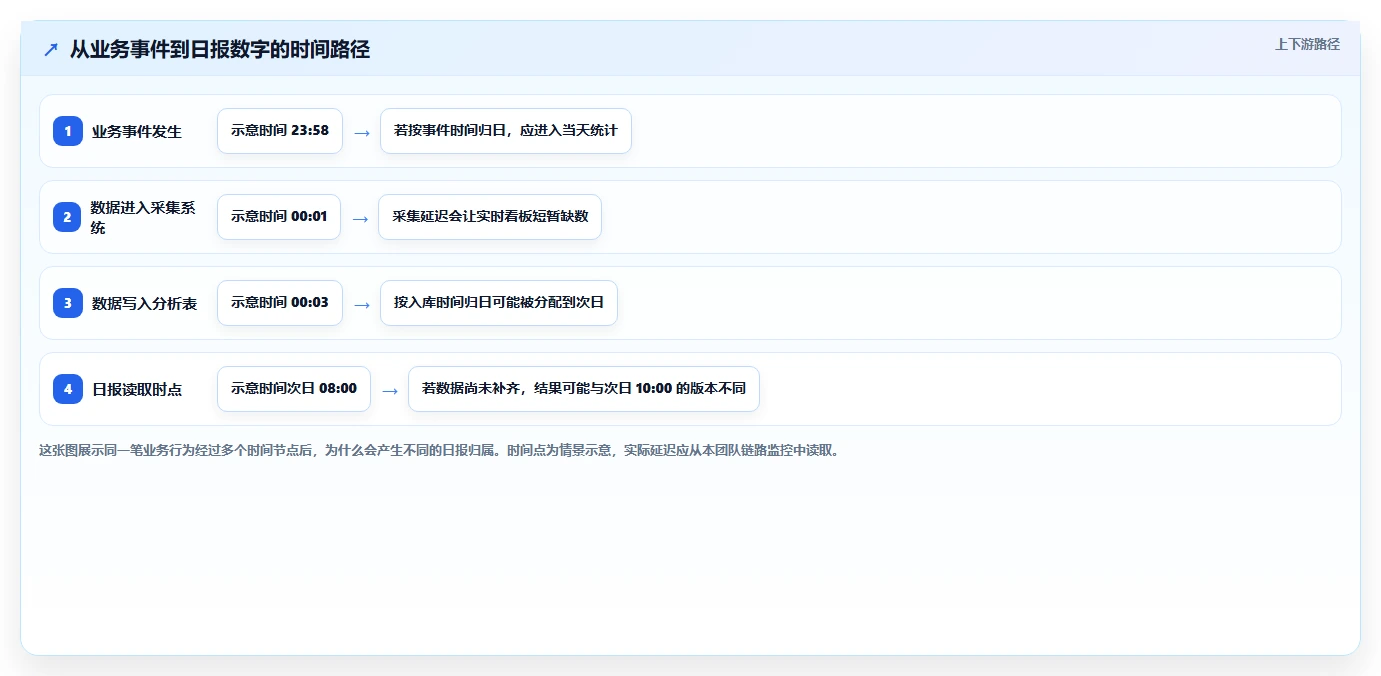This screenshot has width=1381, height=676.
Task: Click the step 3 number badge
Action: tap(68, 303)
